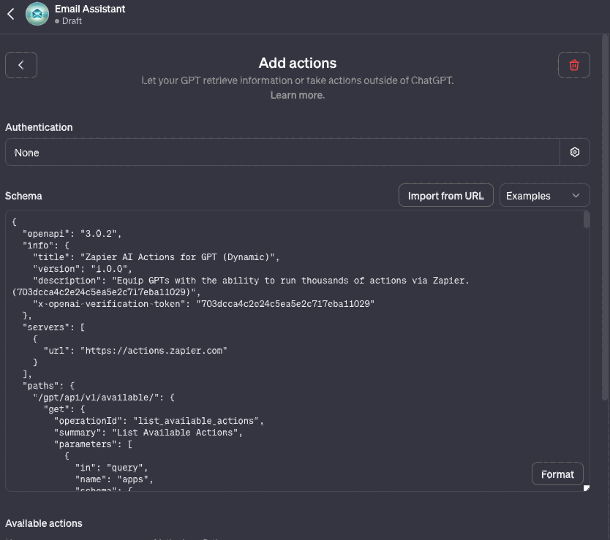Image resolution: width=610 pixels, height=540 pixels.
Task: Click back button beside Add actions
Action: pyautogui.click(x=21, y=65)
